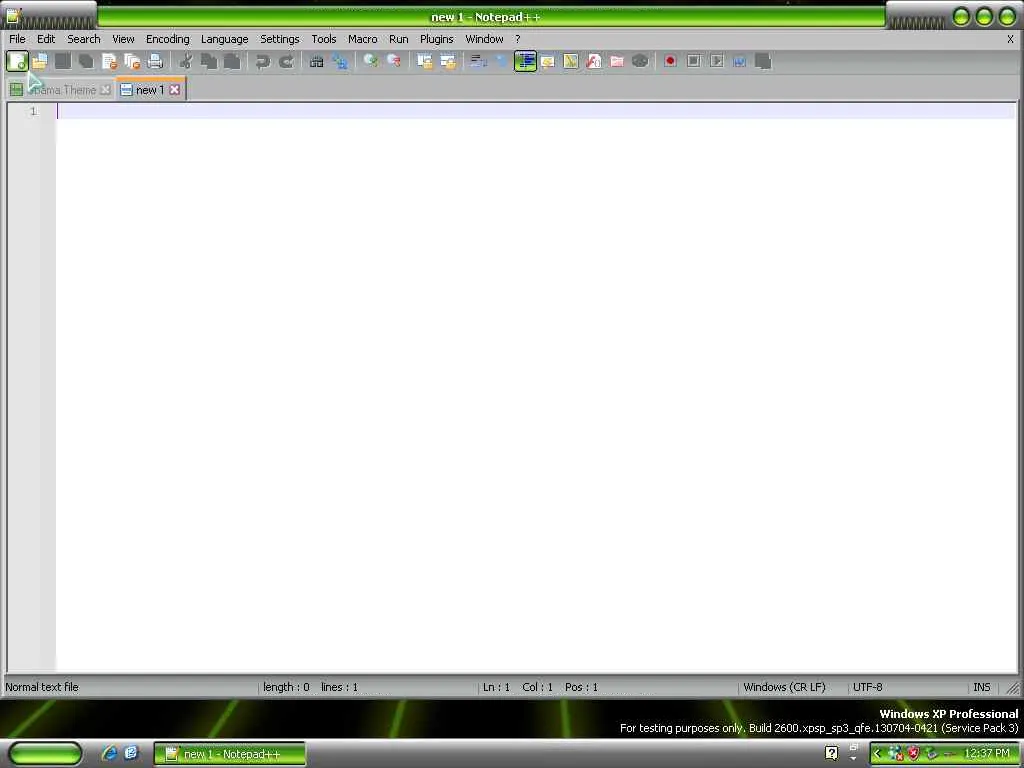The width and height of the screenshot is (1024, 768).
Task: Open the Document Map toolbar icon
Action: coord(571,61)
